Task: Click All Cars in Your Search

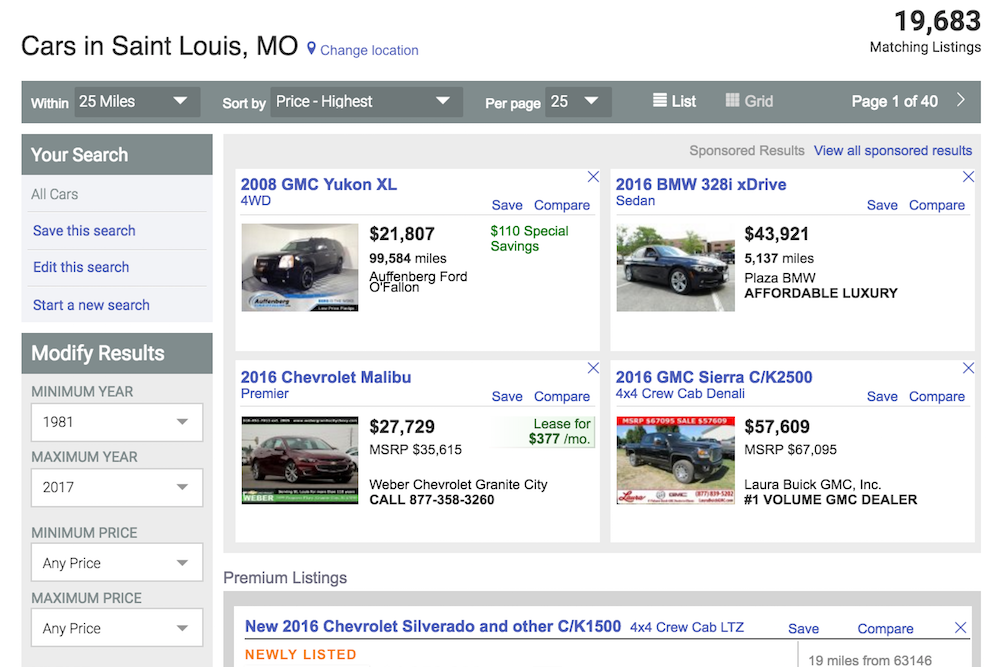Action: [x=55, y=194]
